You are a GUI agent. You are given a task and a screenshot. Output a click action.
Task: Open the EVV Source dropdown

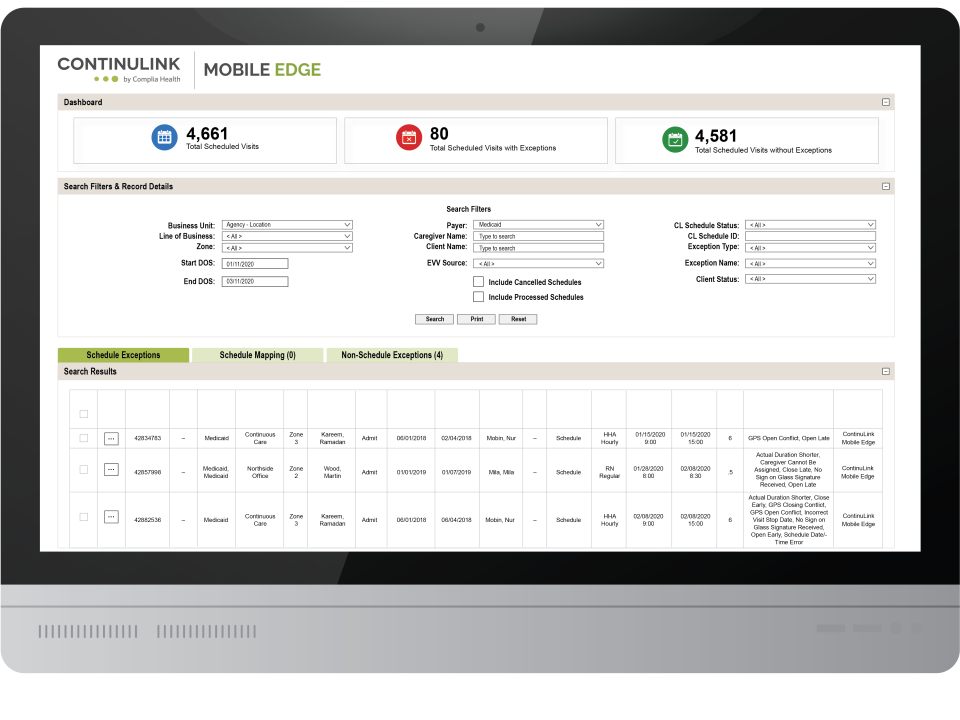[x=538, y=263]
